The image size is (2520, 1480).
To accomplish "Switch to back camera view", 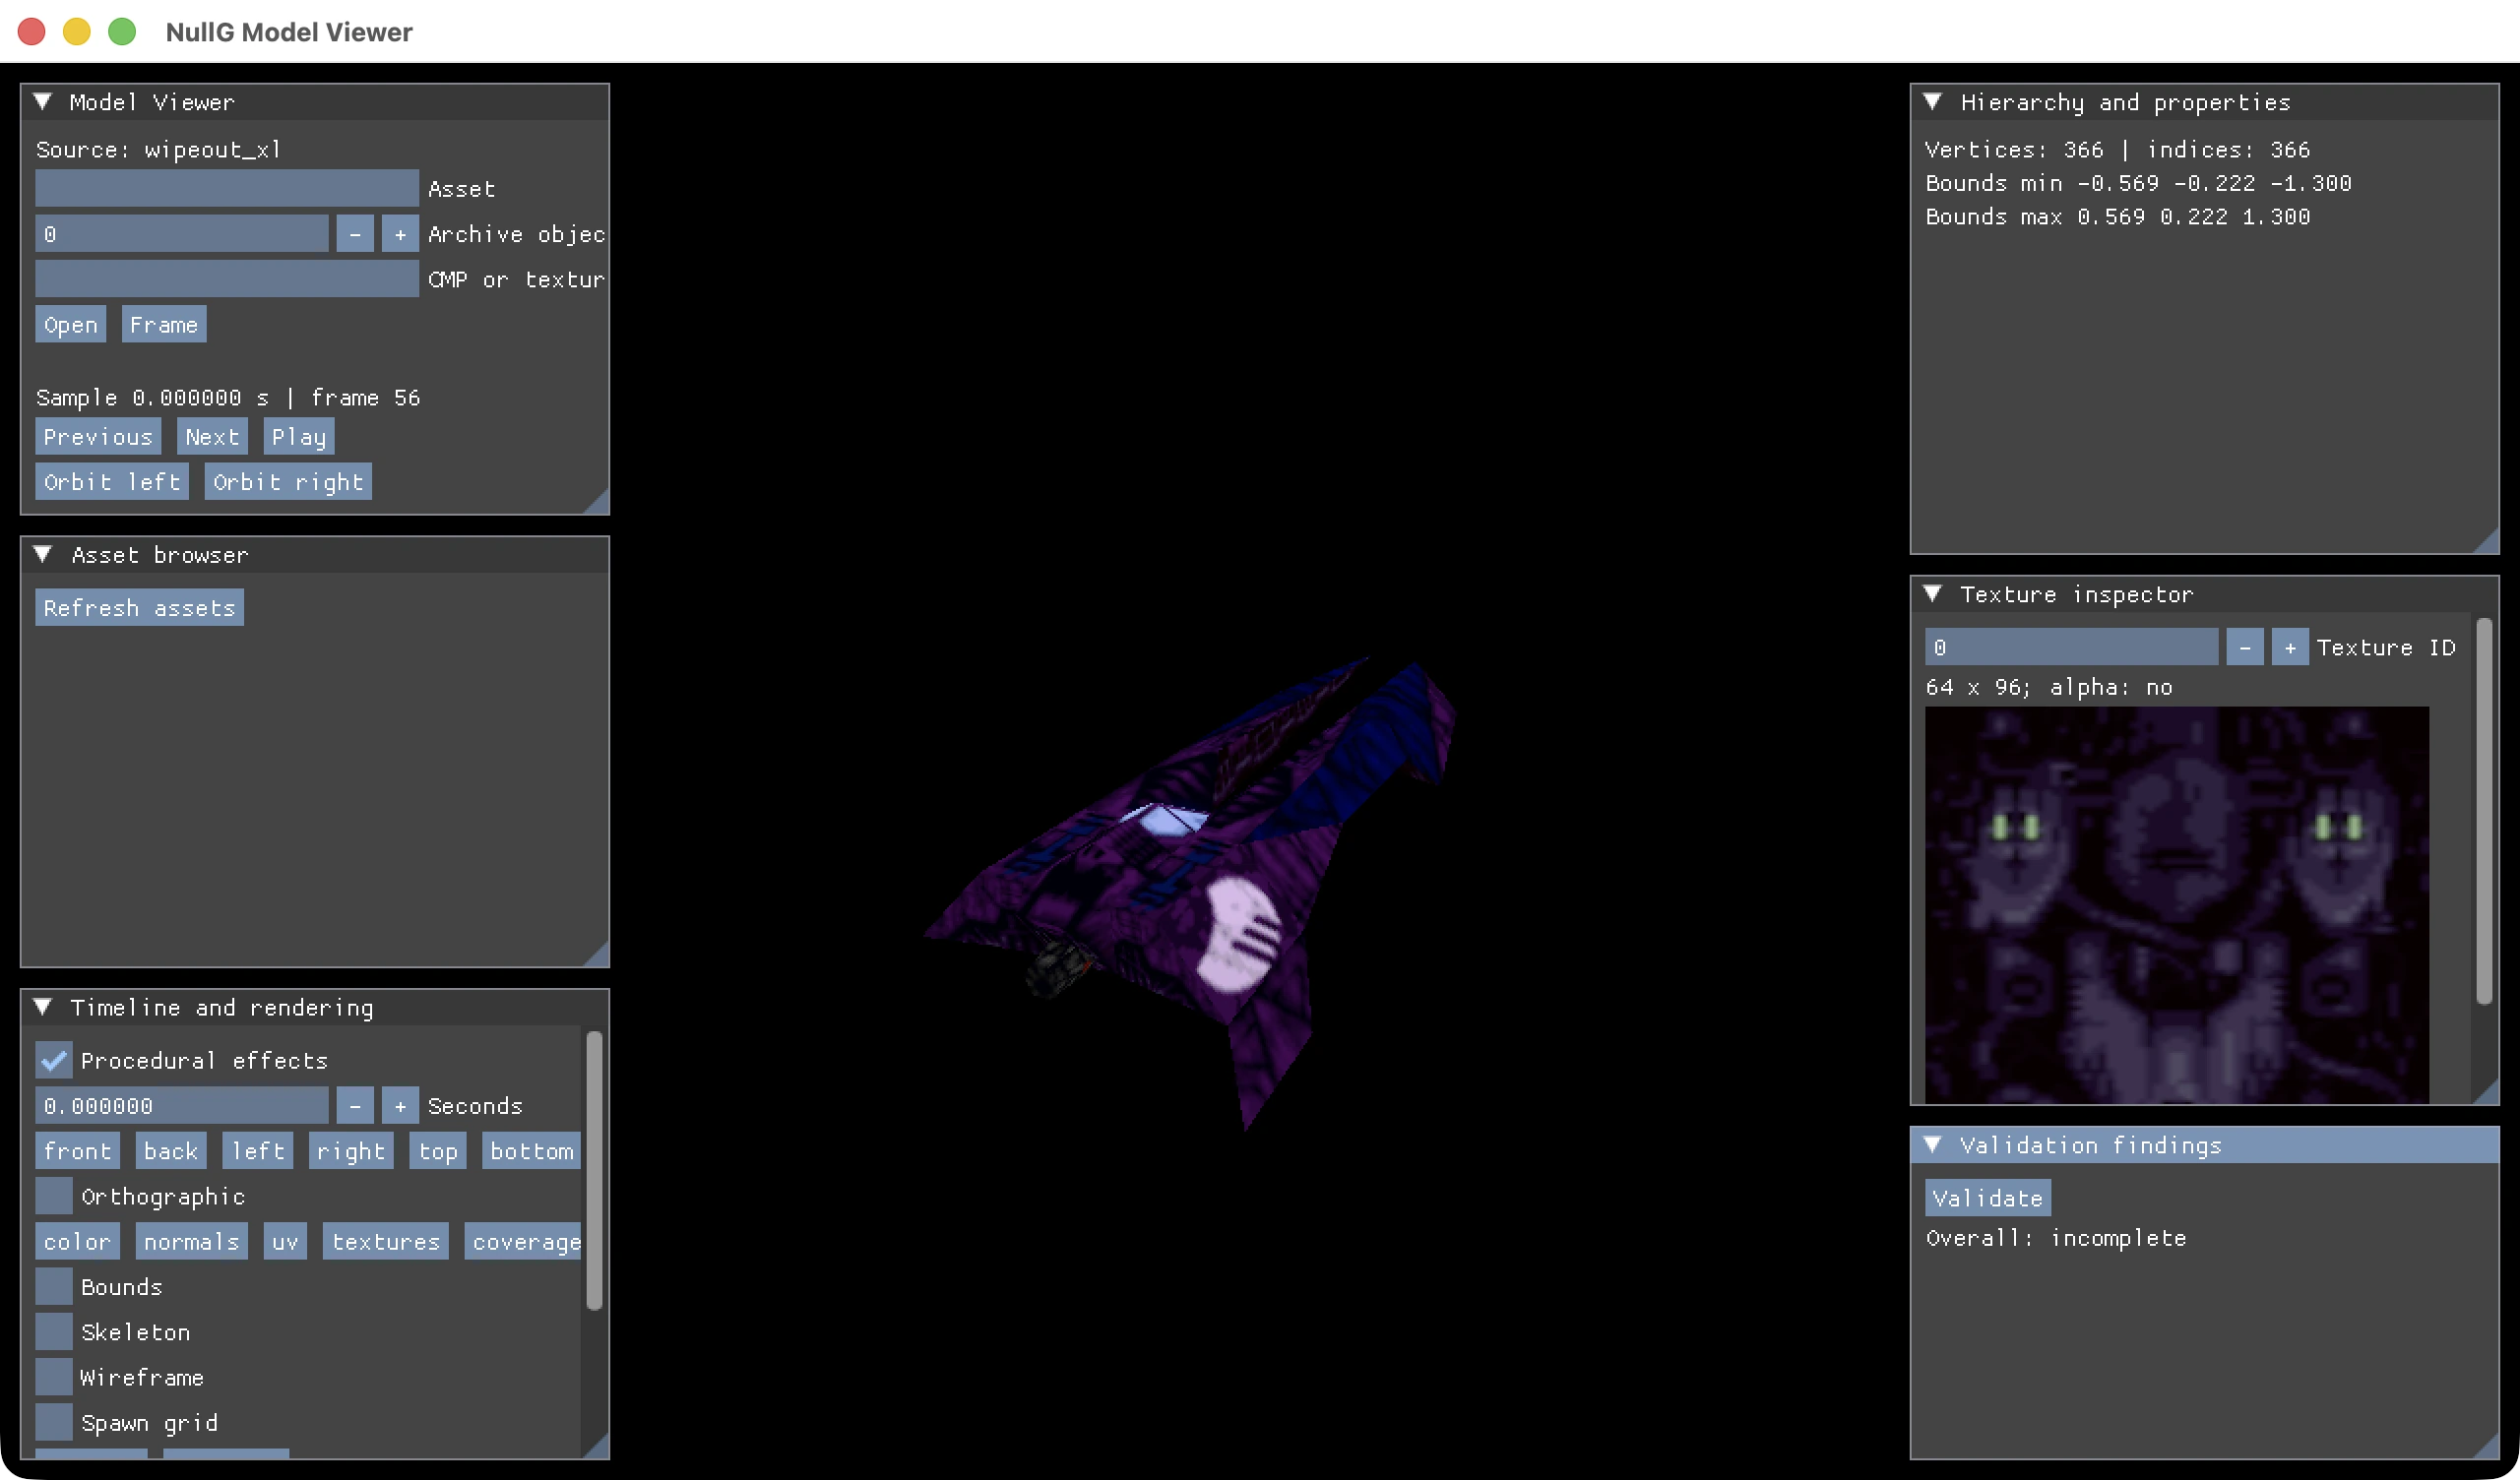I will (171, 1151).
